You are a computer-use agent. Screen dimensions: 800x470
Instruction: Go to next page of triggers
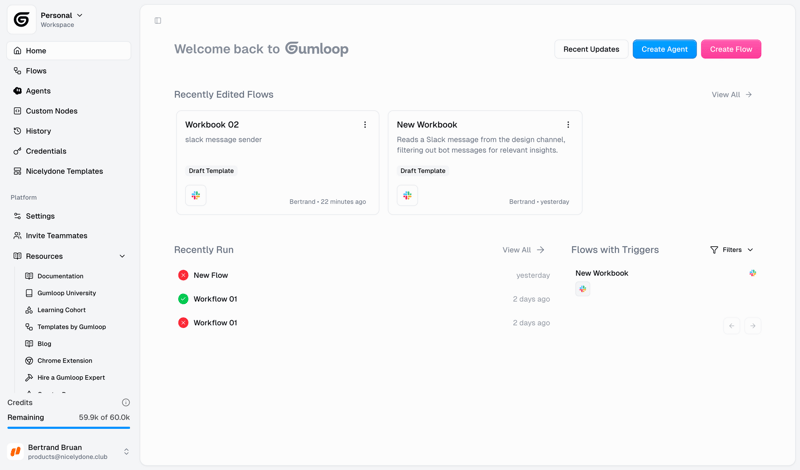point(753,326)
